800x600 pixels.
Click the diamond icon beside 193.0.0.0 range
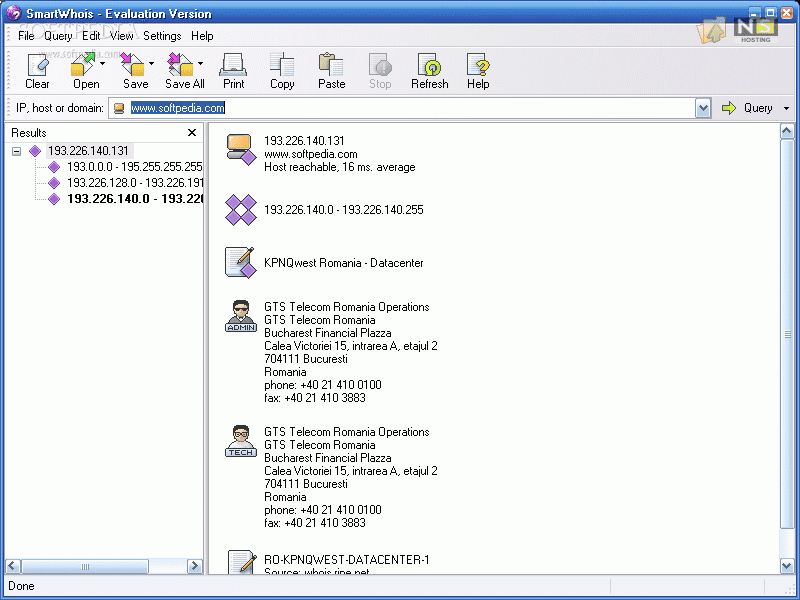pyautogui.click(x=54, y=167)
